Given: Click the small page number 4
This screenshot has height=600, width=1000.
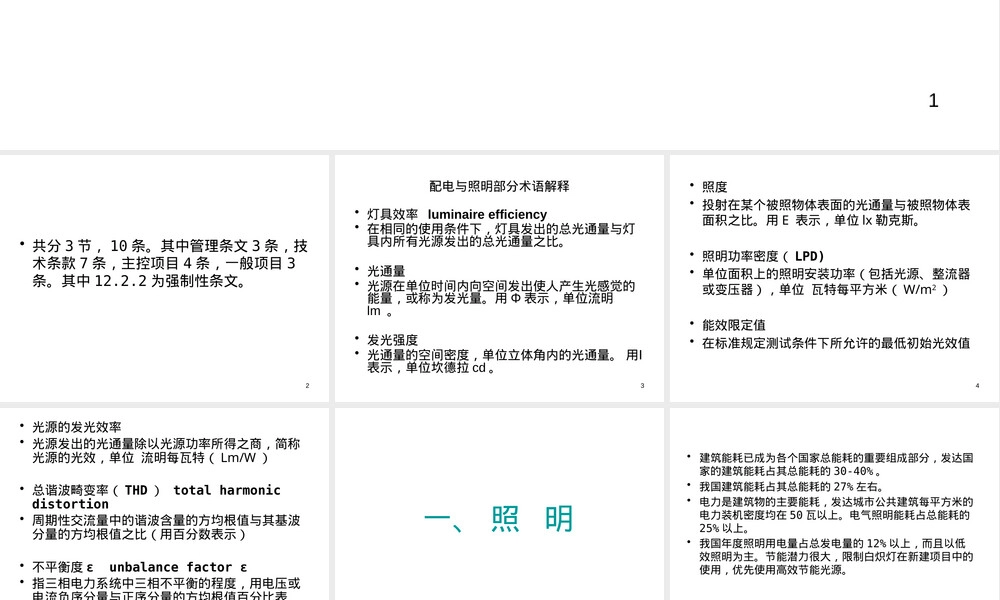Looking at the screenshot, I should pyautogui.click(x=977, y=386).
